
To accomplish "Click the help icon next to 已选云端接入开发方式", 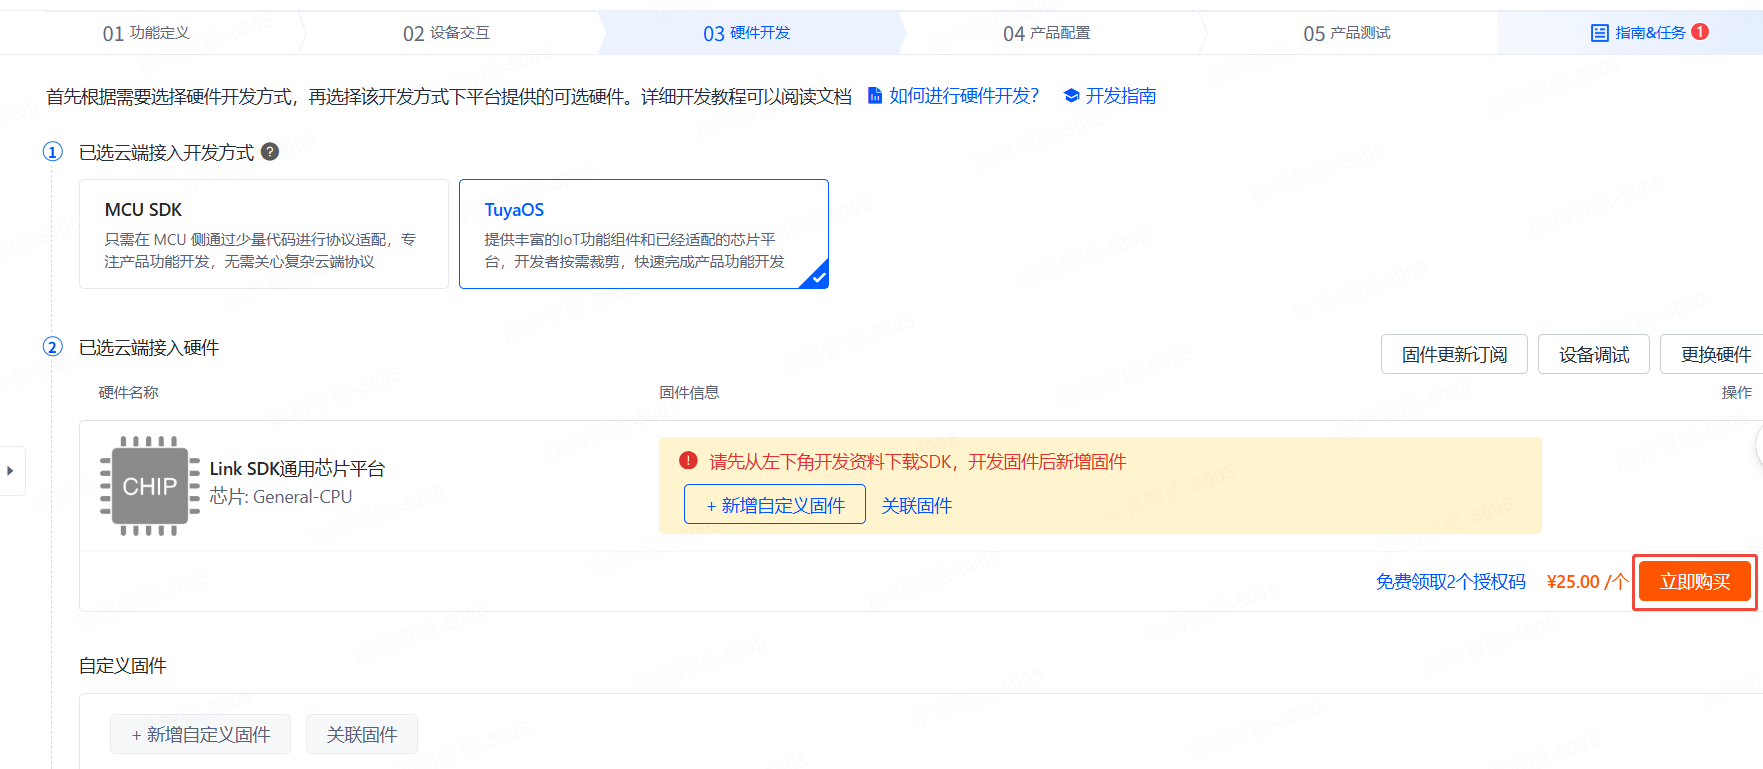I will 270,151.
